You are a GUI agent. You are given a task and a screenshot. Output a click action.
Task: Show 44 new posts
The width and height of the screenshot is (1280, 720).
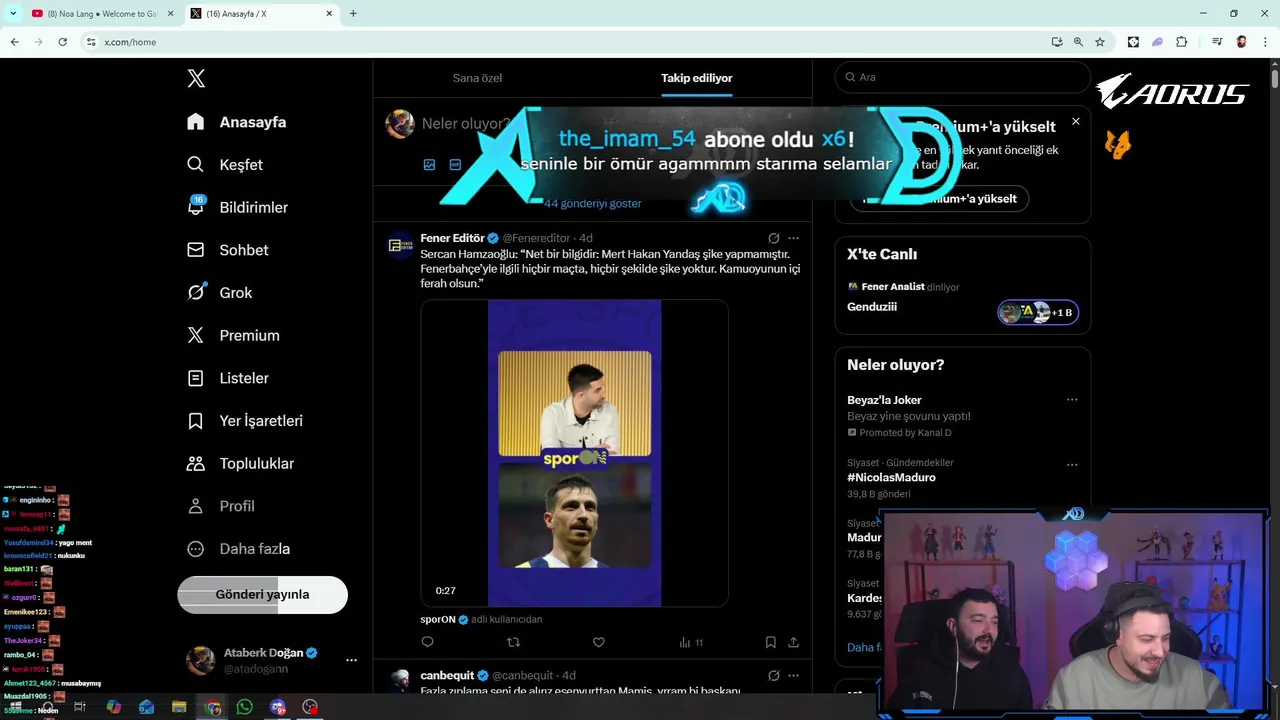pos(593,203)
